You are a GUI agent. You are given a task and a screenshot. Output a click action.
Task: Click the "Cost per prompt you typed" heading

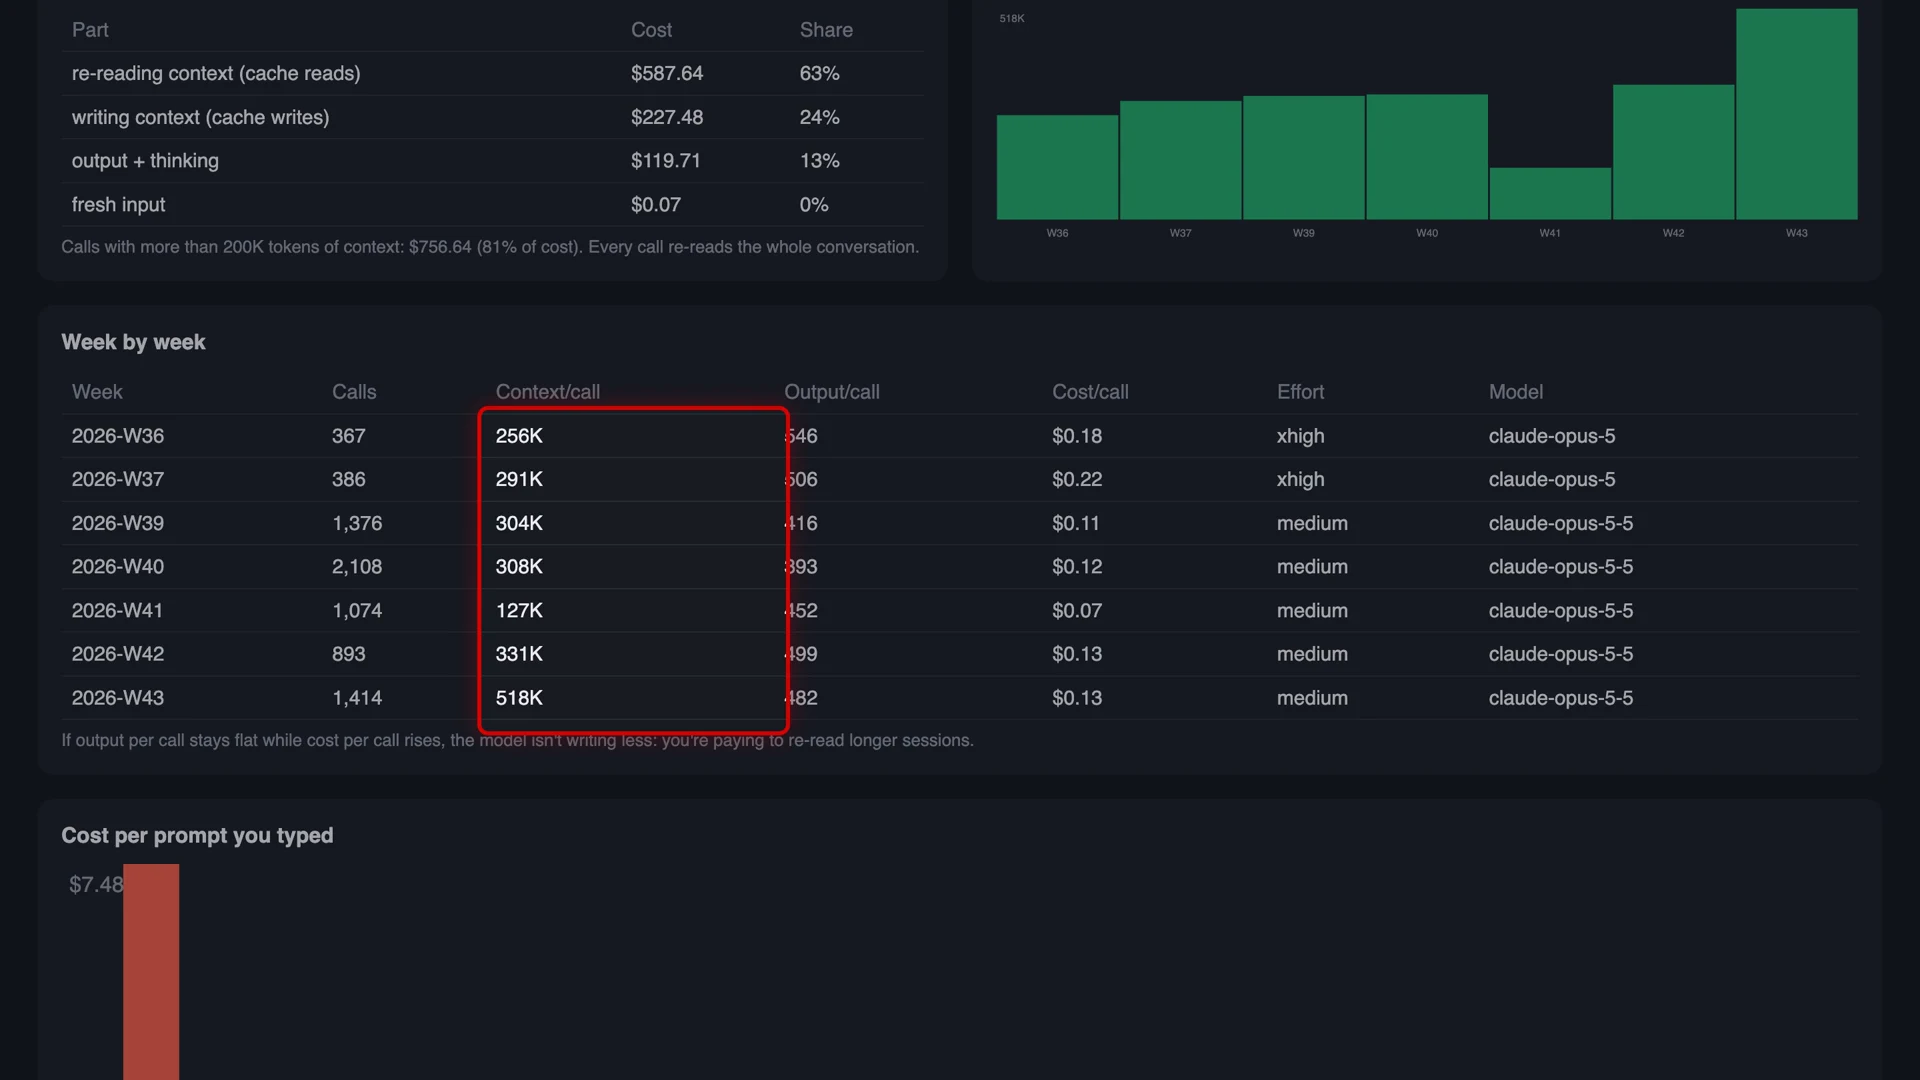[x=197, y=836]
